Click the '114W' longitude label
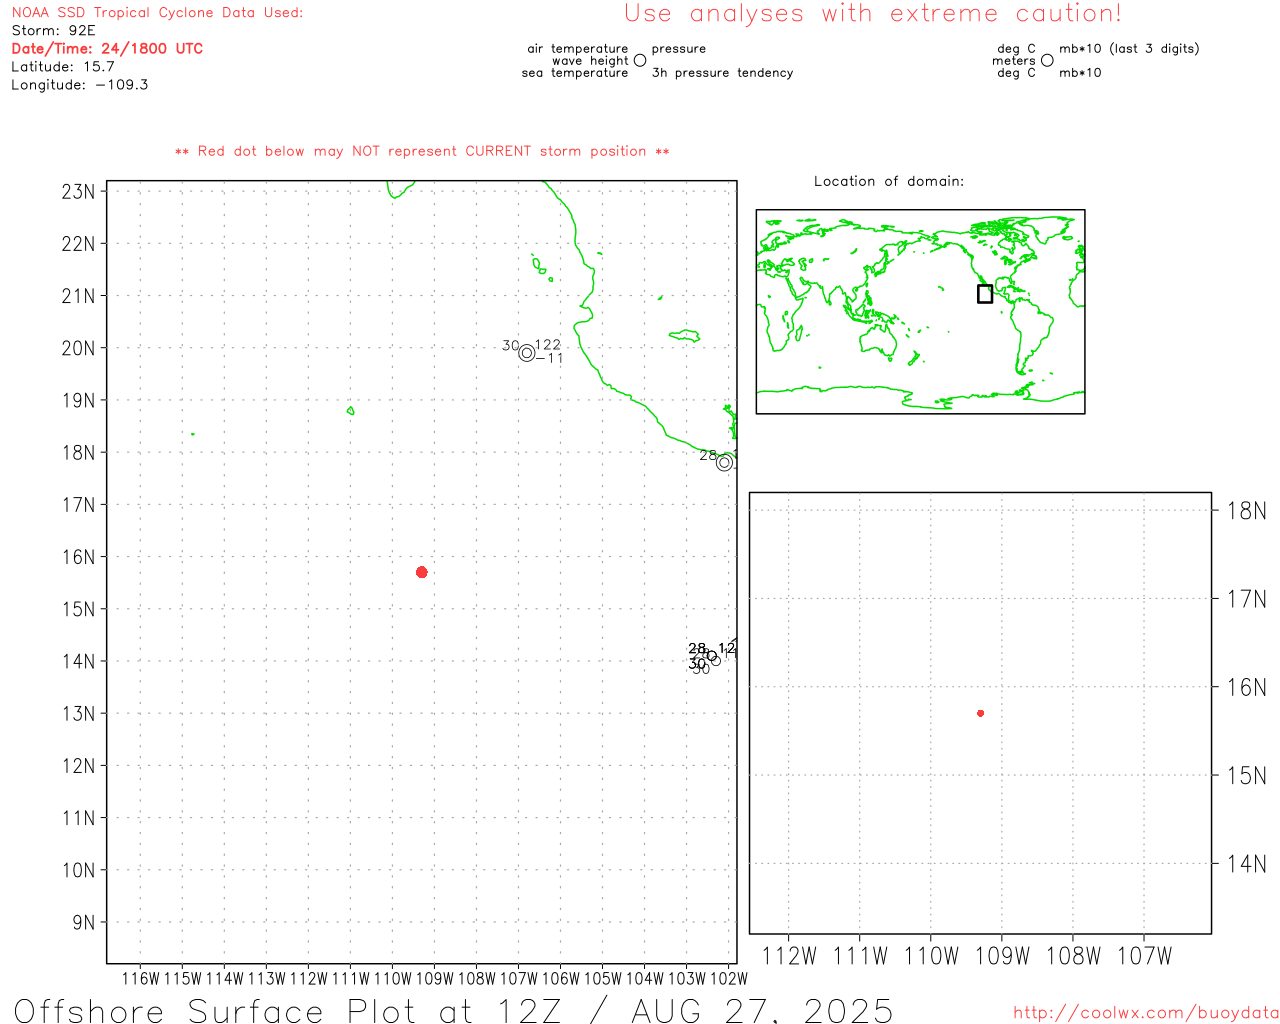This screenshot has width=1280, height=1024. coord(225,979)
